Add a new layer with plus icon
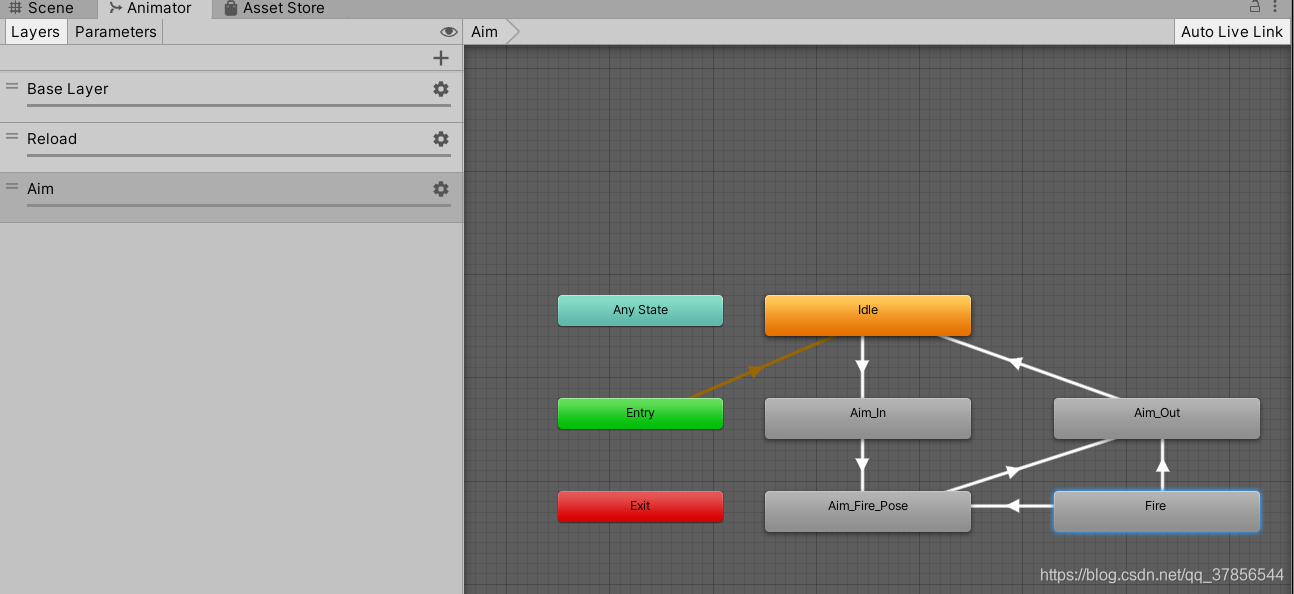 (441, 58)
